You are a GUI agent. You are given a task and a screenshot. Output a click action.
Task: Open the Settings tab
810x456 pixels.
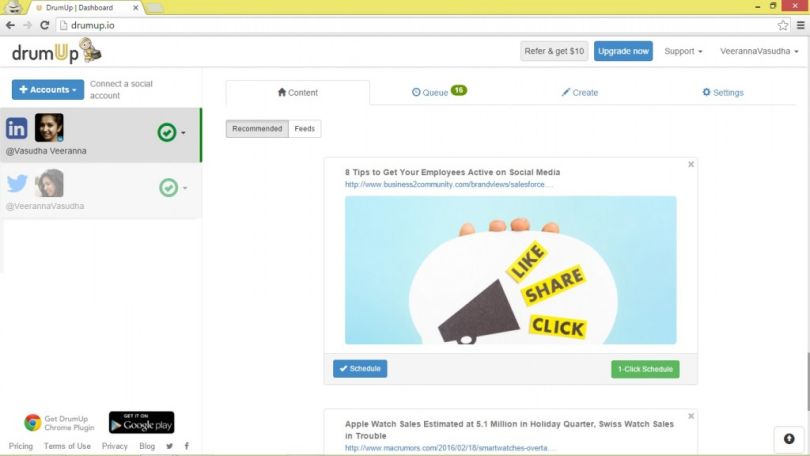coord(723,93)
